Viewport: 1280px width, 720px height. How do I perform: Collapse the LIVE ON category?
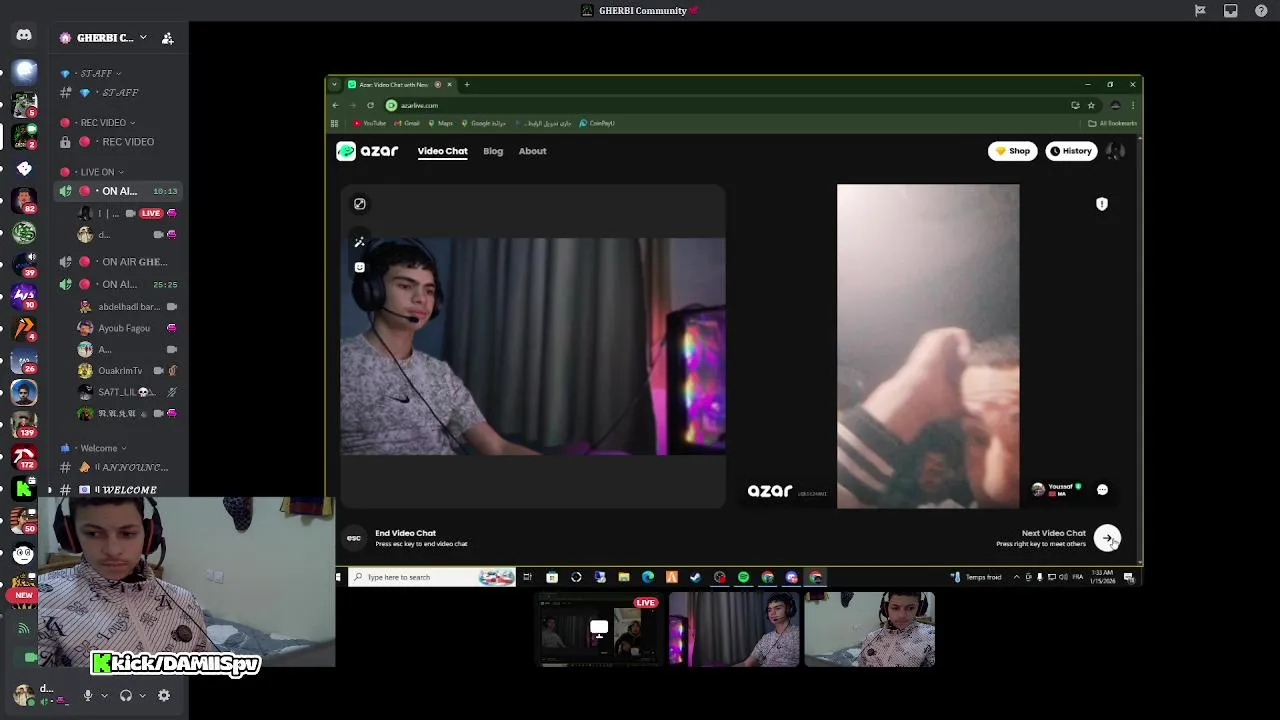pyautogui.click(x=92, y=172)
